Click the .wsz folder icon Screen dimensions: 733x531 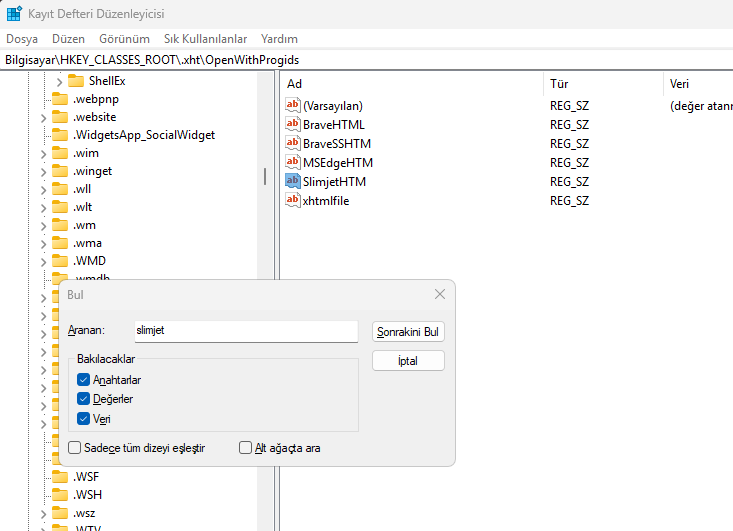[60, 513]
